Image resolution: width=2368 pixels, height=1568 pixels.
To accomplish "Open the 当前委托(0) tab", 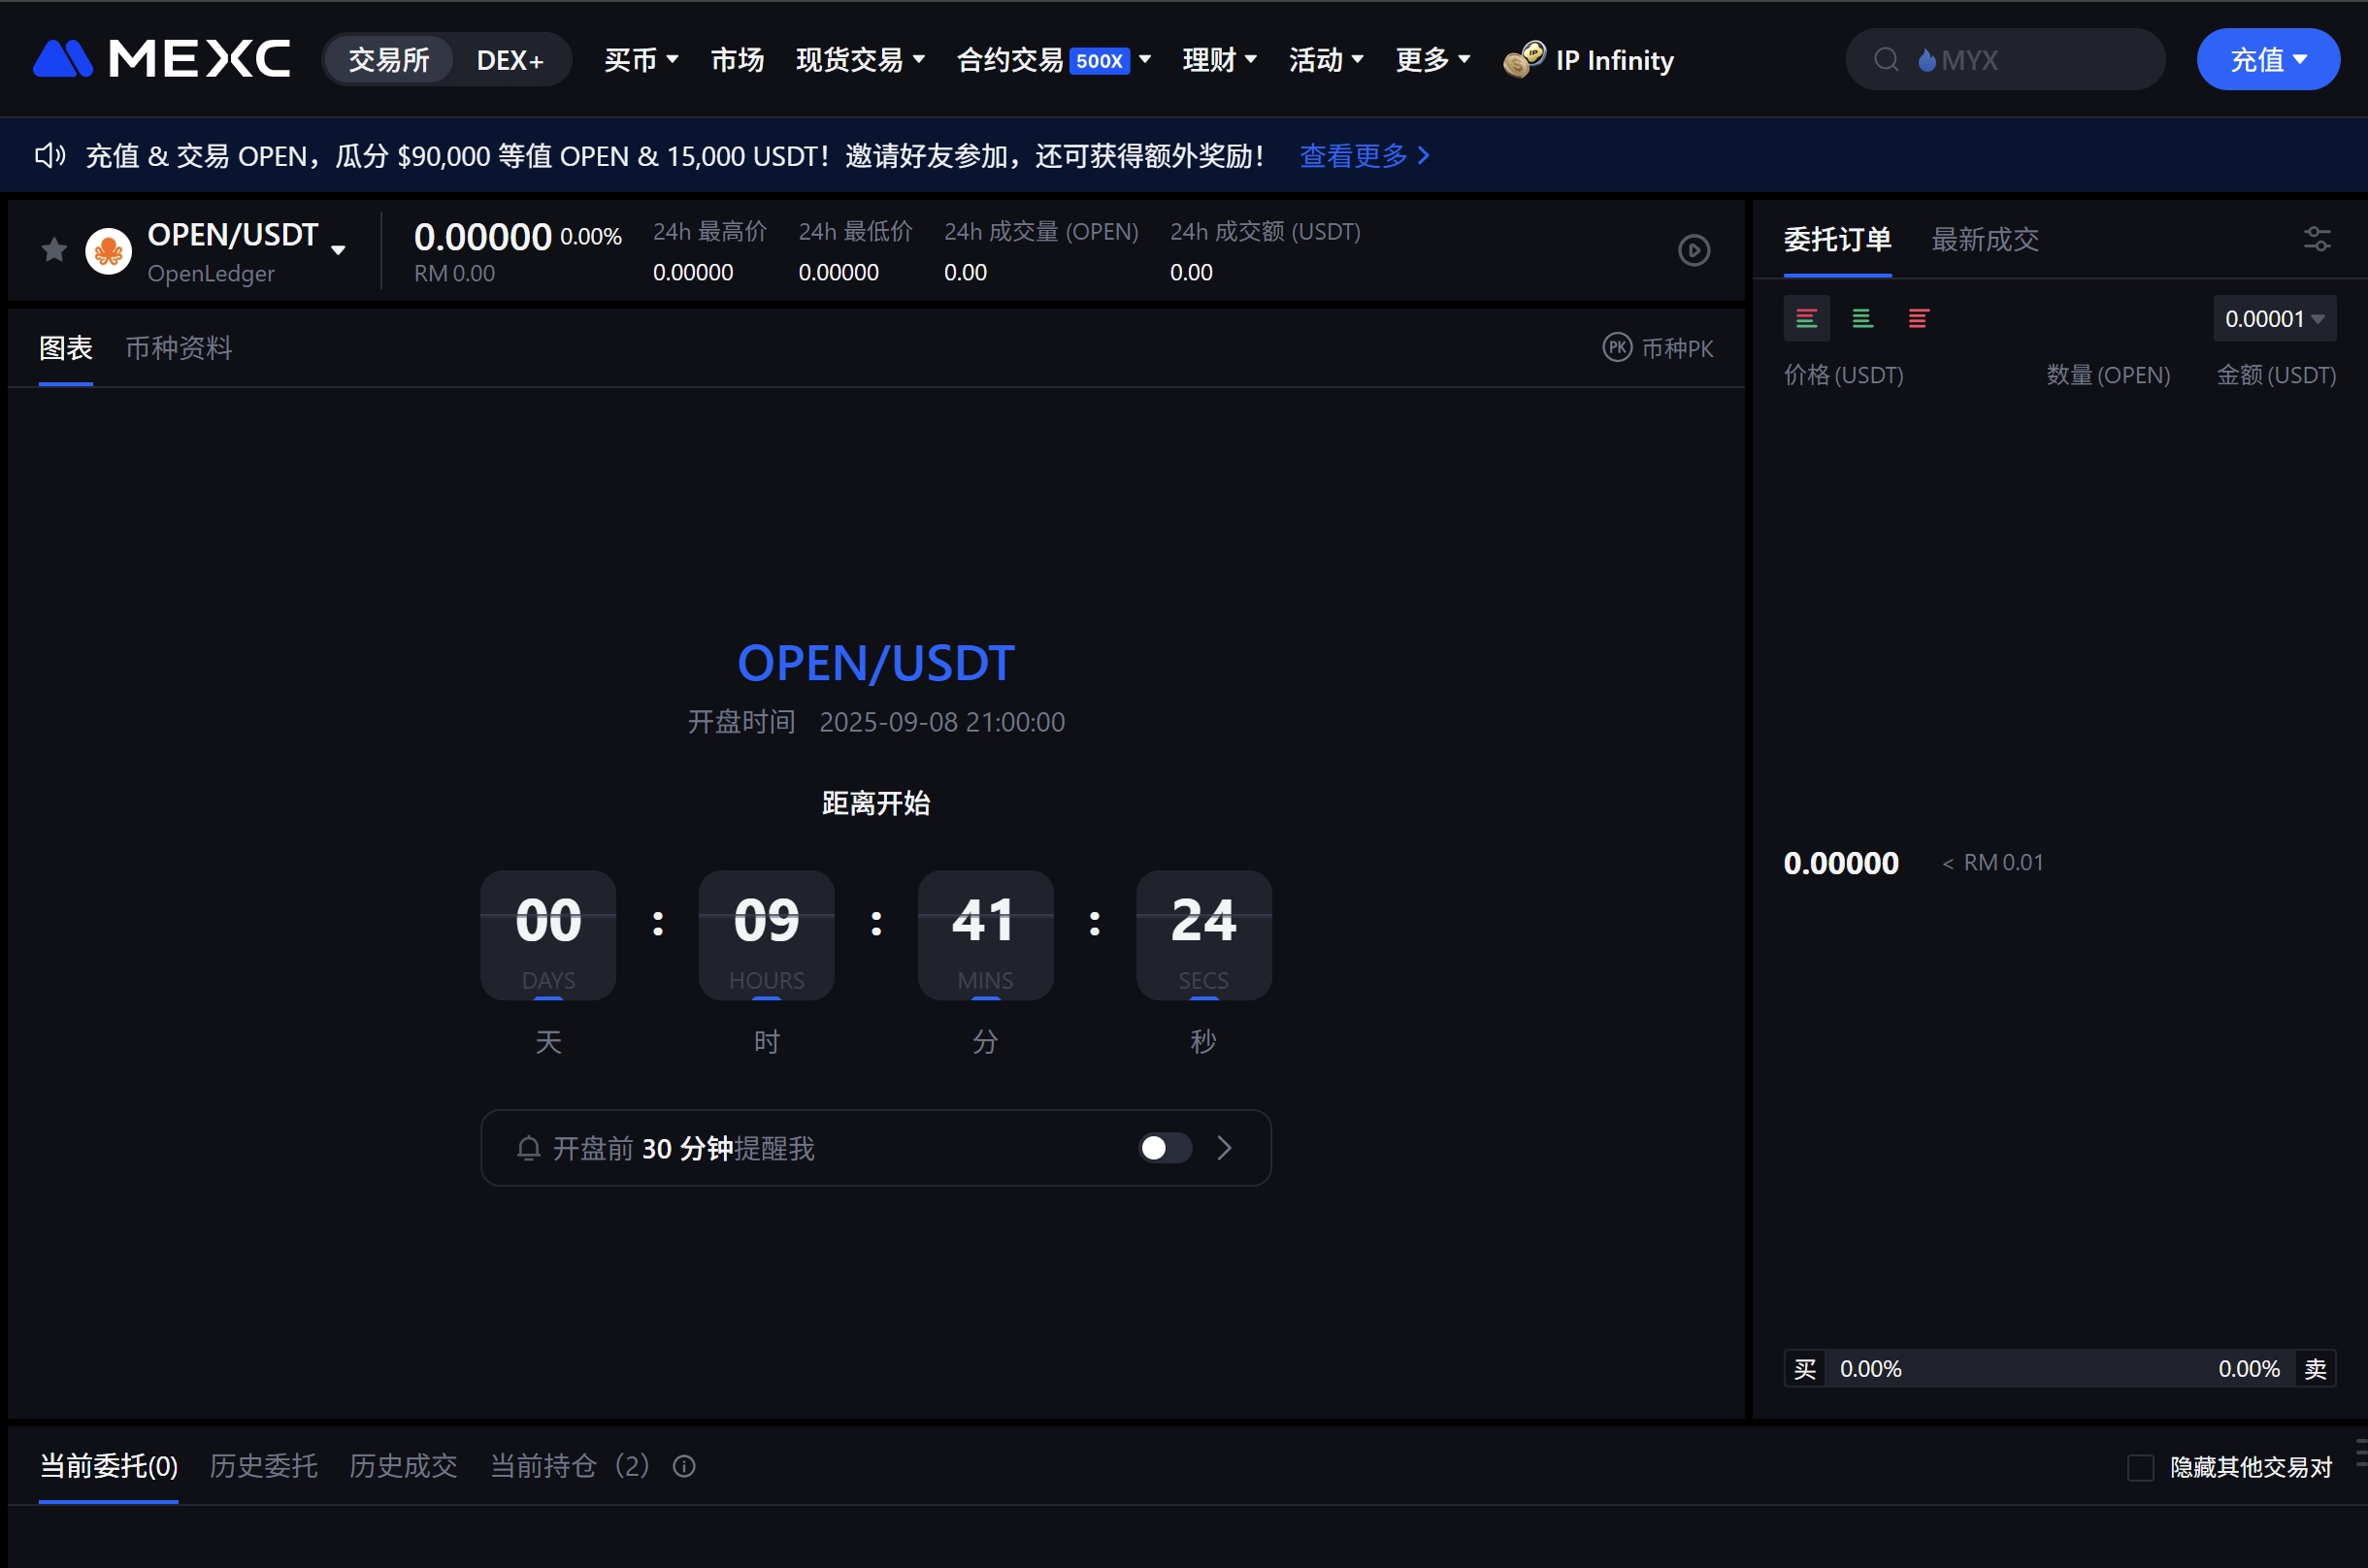I will tap(108, 1466).
